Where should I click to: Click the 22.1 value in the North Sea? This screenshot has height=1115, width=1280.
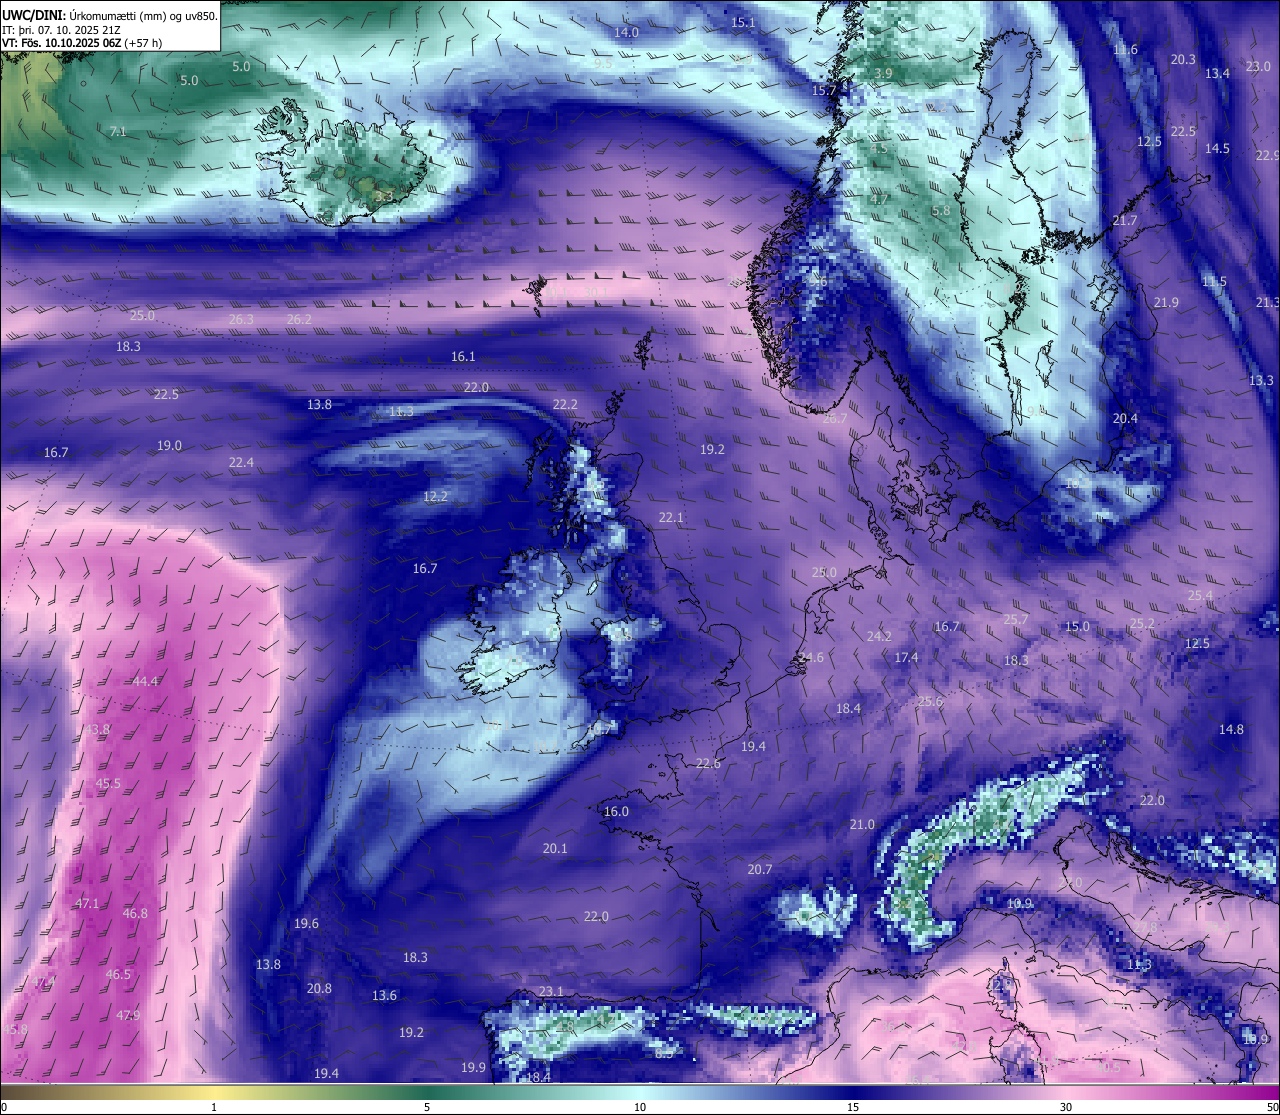671,517
